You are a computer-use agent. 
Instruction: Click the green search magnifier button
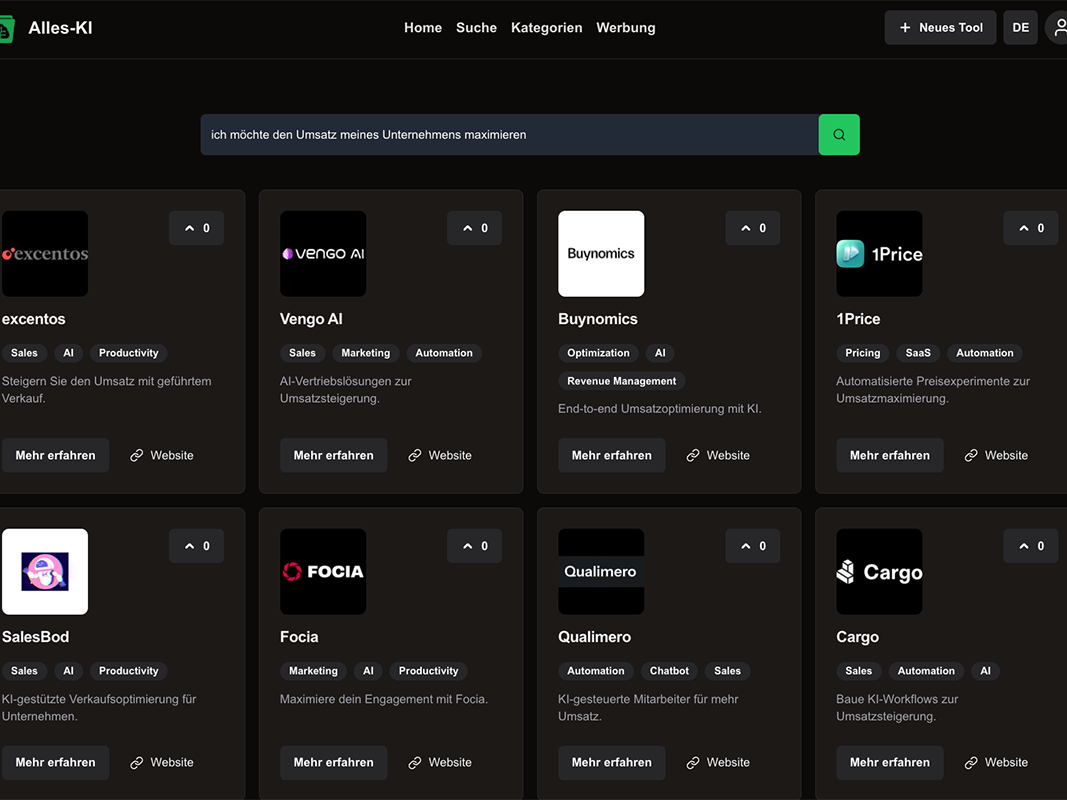838,135
